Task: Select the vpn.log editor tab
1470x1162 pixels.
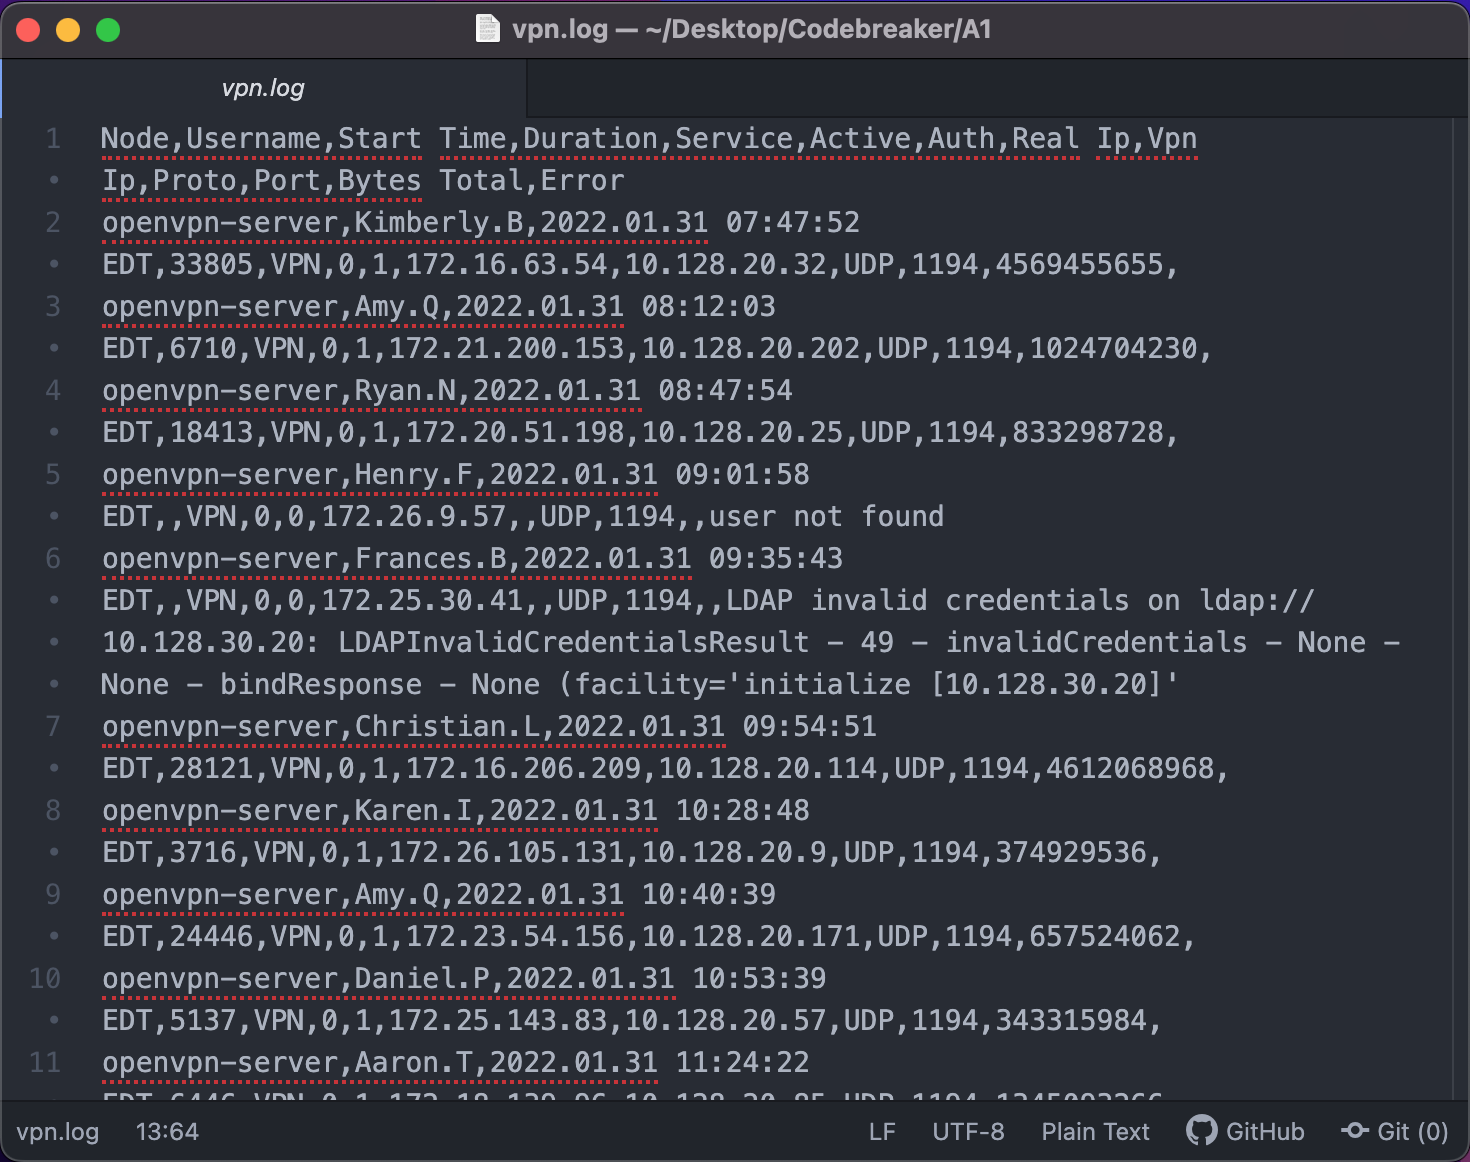Action: (x=263, y=88)
